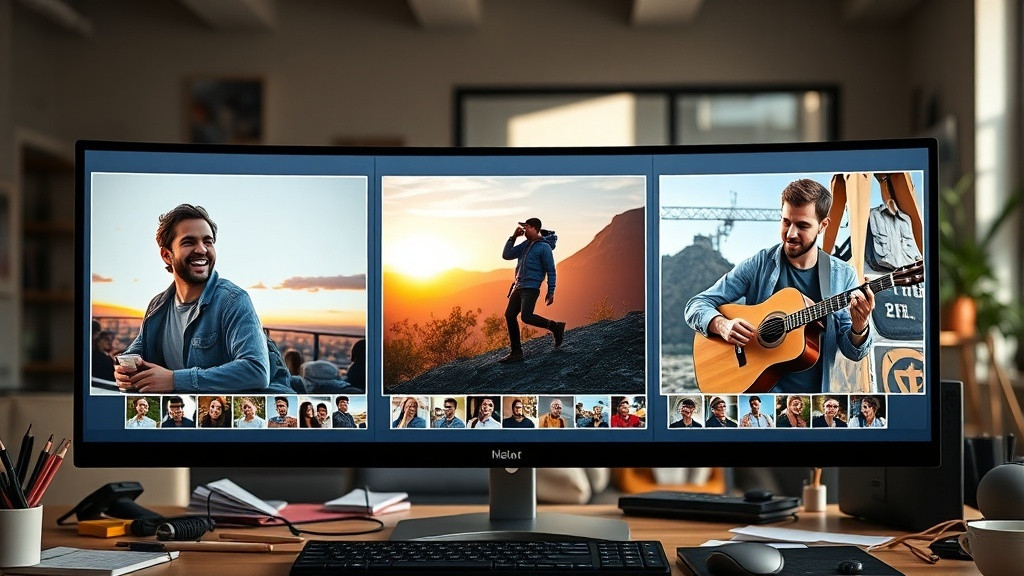Viewport: 1024px width, 576px height.
Task: Select the left strip thumbnail of the man in a dark jacket on a white background
Action: point(178,412)
